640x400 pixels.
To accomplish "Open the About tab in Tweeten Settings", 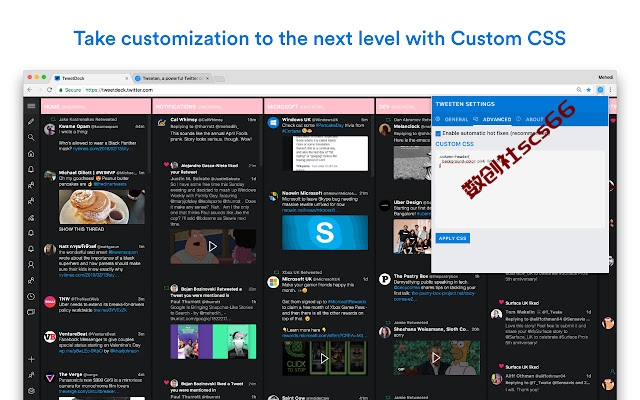I will pyautogui.click(x=534, y=119).
